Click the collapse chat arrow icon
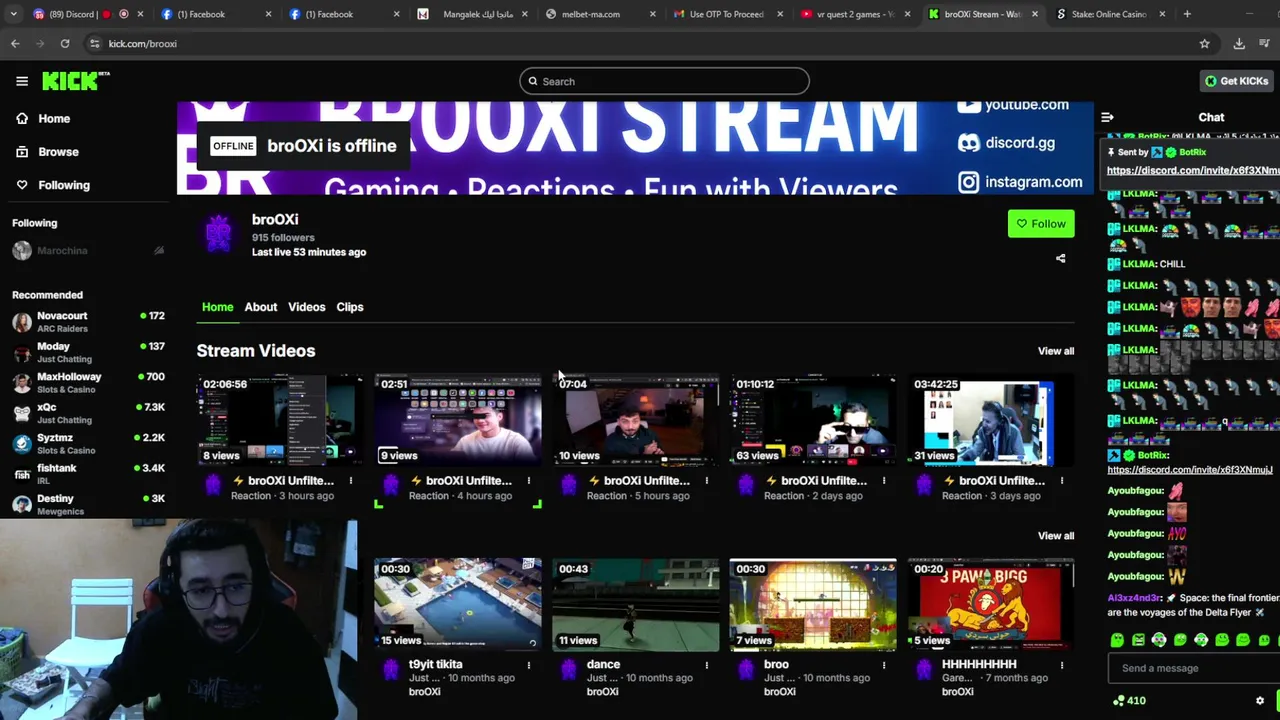 1107,117
